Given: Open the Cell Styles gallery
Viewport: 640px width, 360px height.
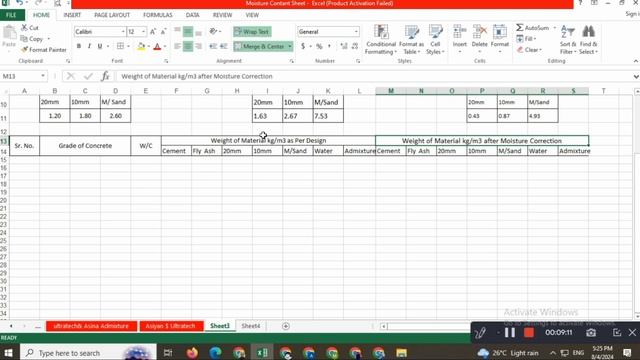Looking at the screenshot, I should coord(435,40).
